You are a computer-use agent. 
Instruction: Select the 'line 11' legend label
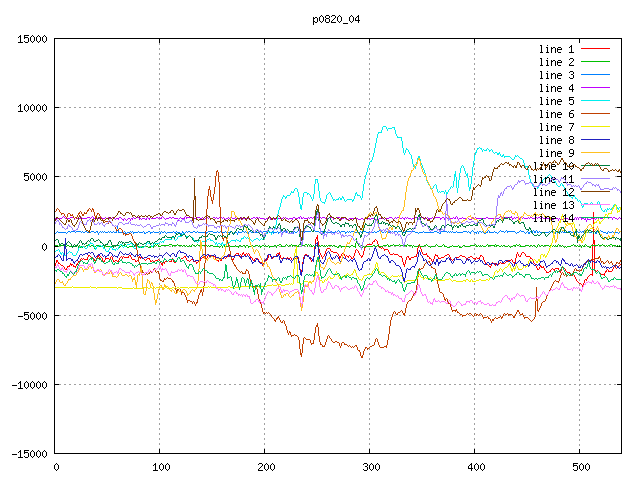(x=553, y=179)
